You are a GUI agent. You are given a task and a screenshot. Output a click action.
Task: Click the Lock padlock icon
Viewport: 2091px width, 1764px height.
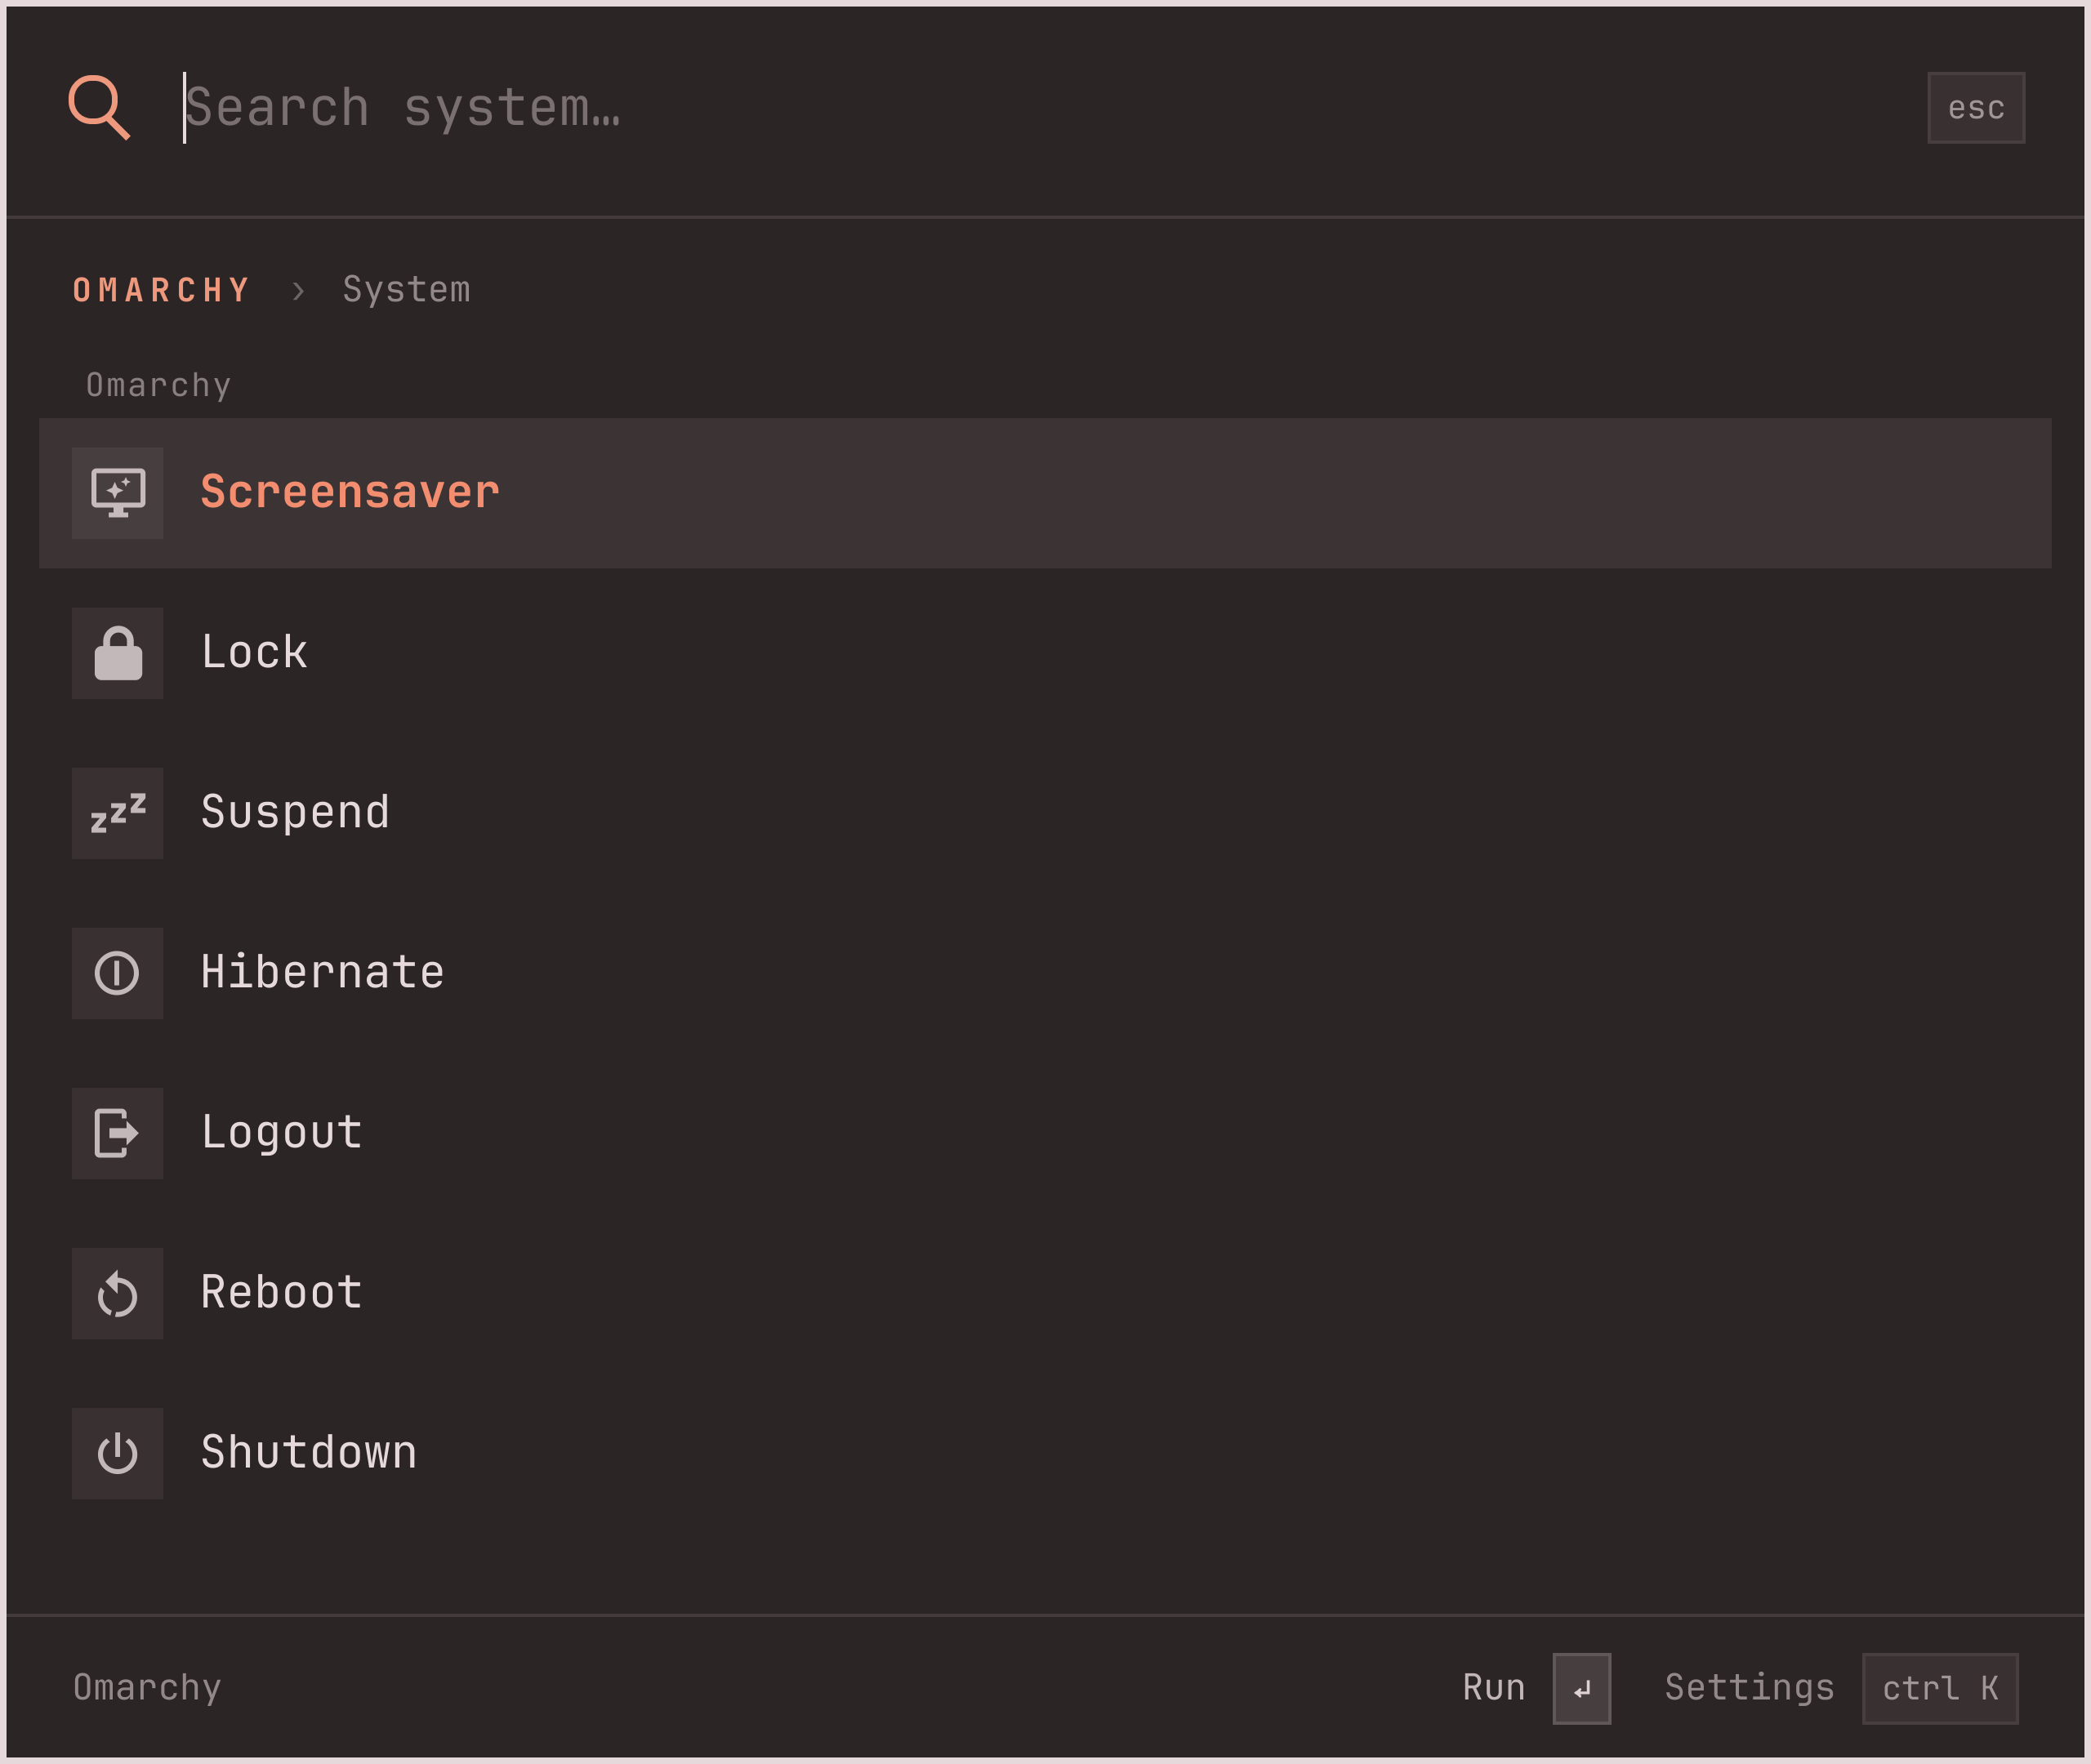coord(118,653)
